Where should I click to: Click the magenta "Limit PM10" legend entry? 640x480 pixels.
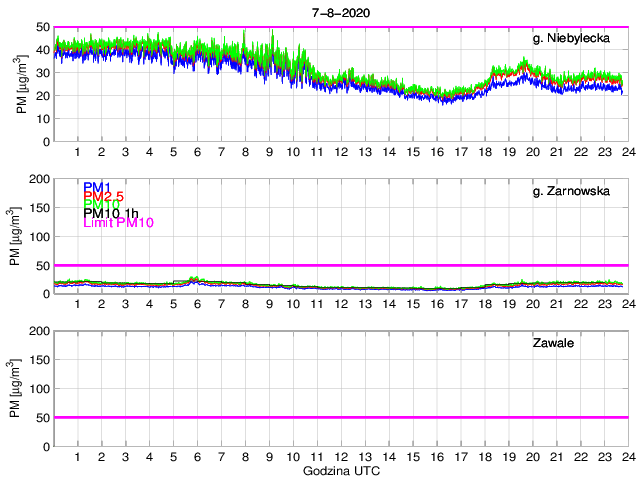point(118,222)
